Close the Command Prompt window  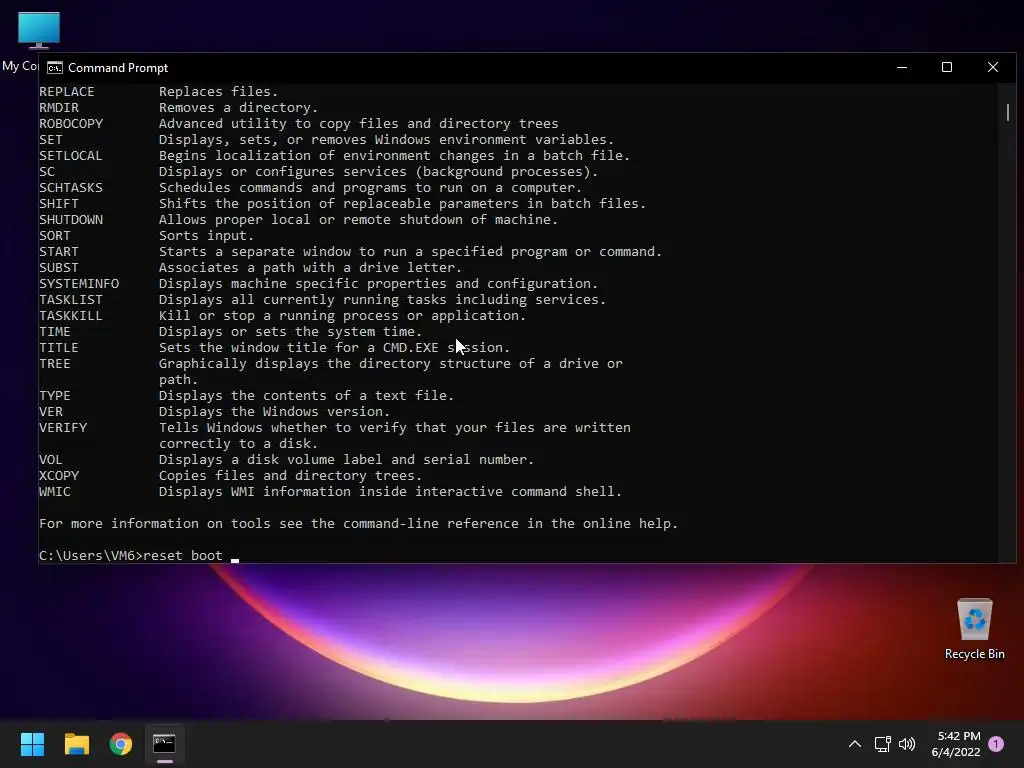coord(993,67)
